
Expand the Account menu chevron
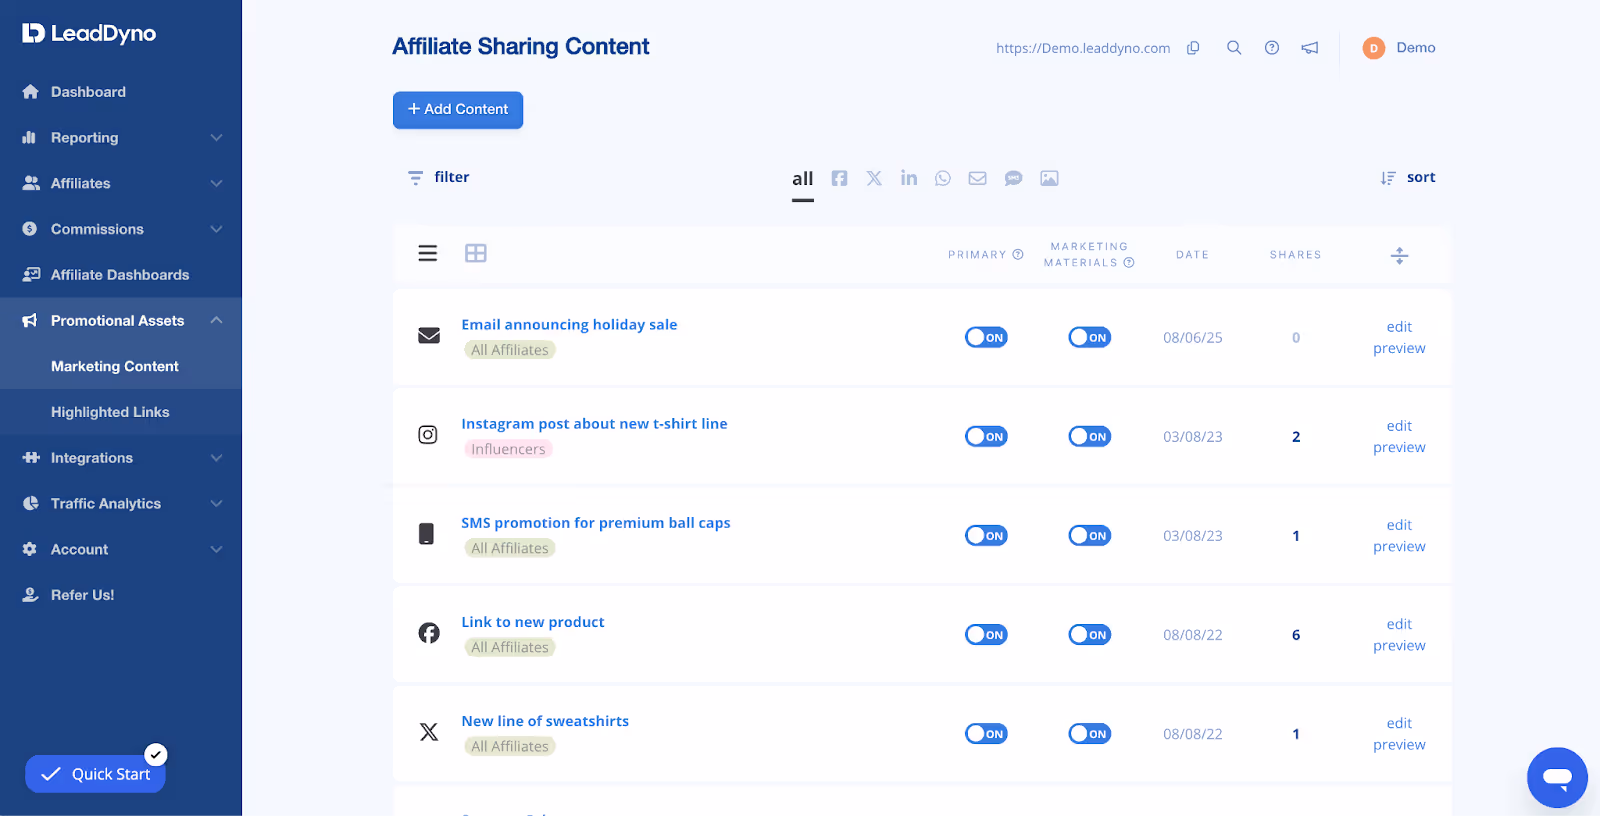click(216, 549)
